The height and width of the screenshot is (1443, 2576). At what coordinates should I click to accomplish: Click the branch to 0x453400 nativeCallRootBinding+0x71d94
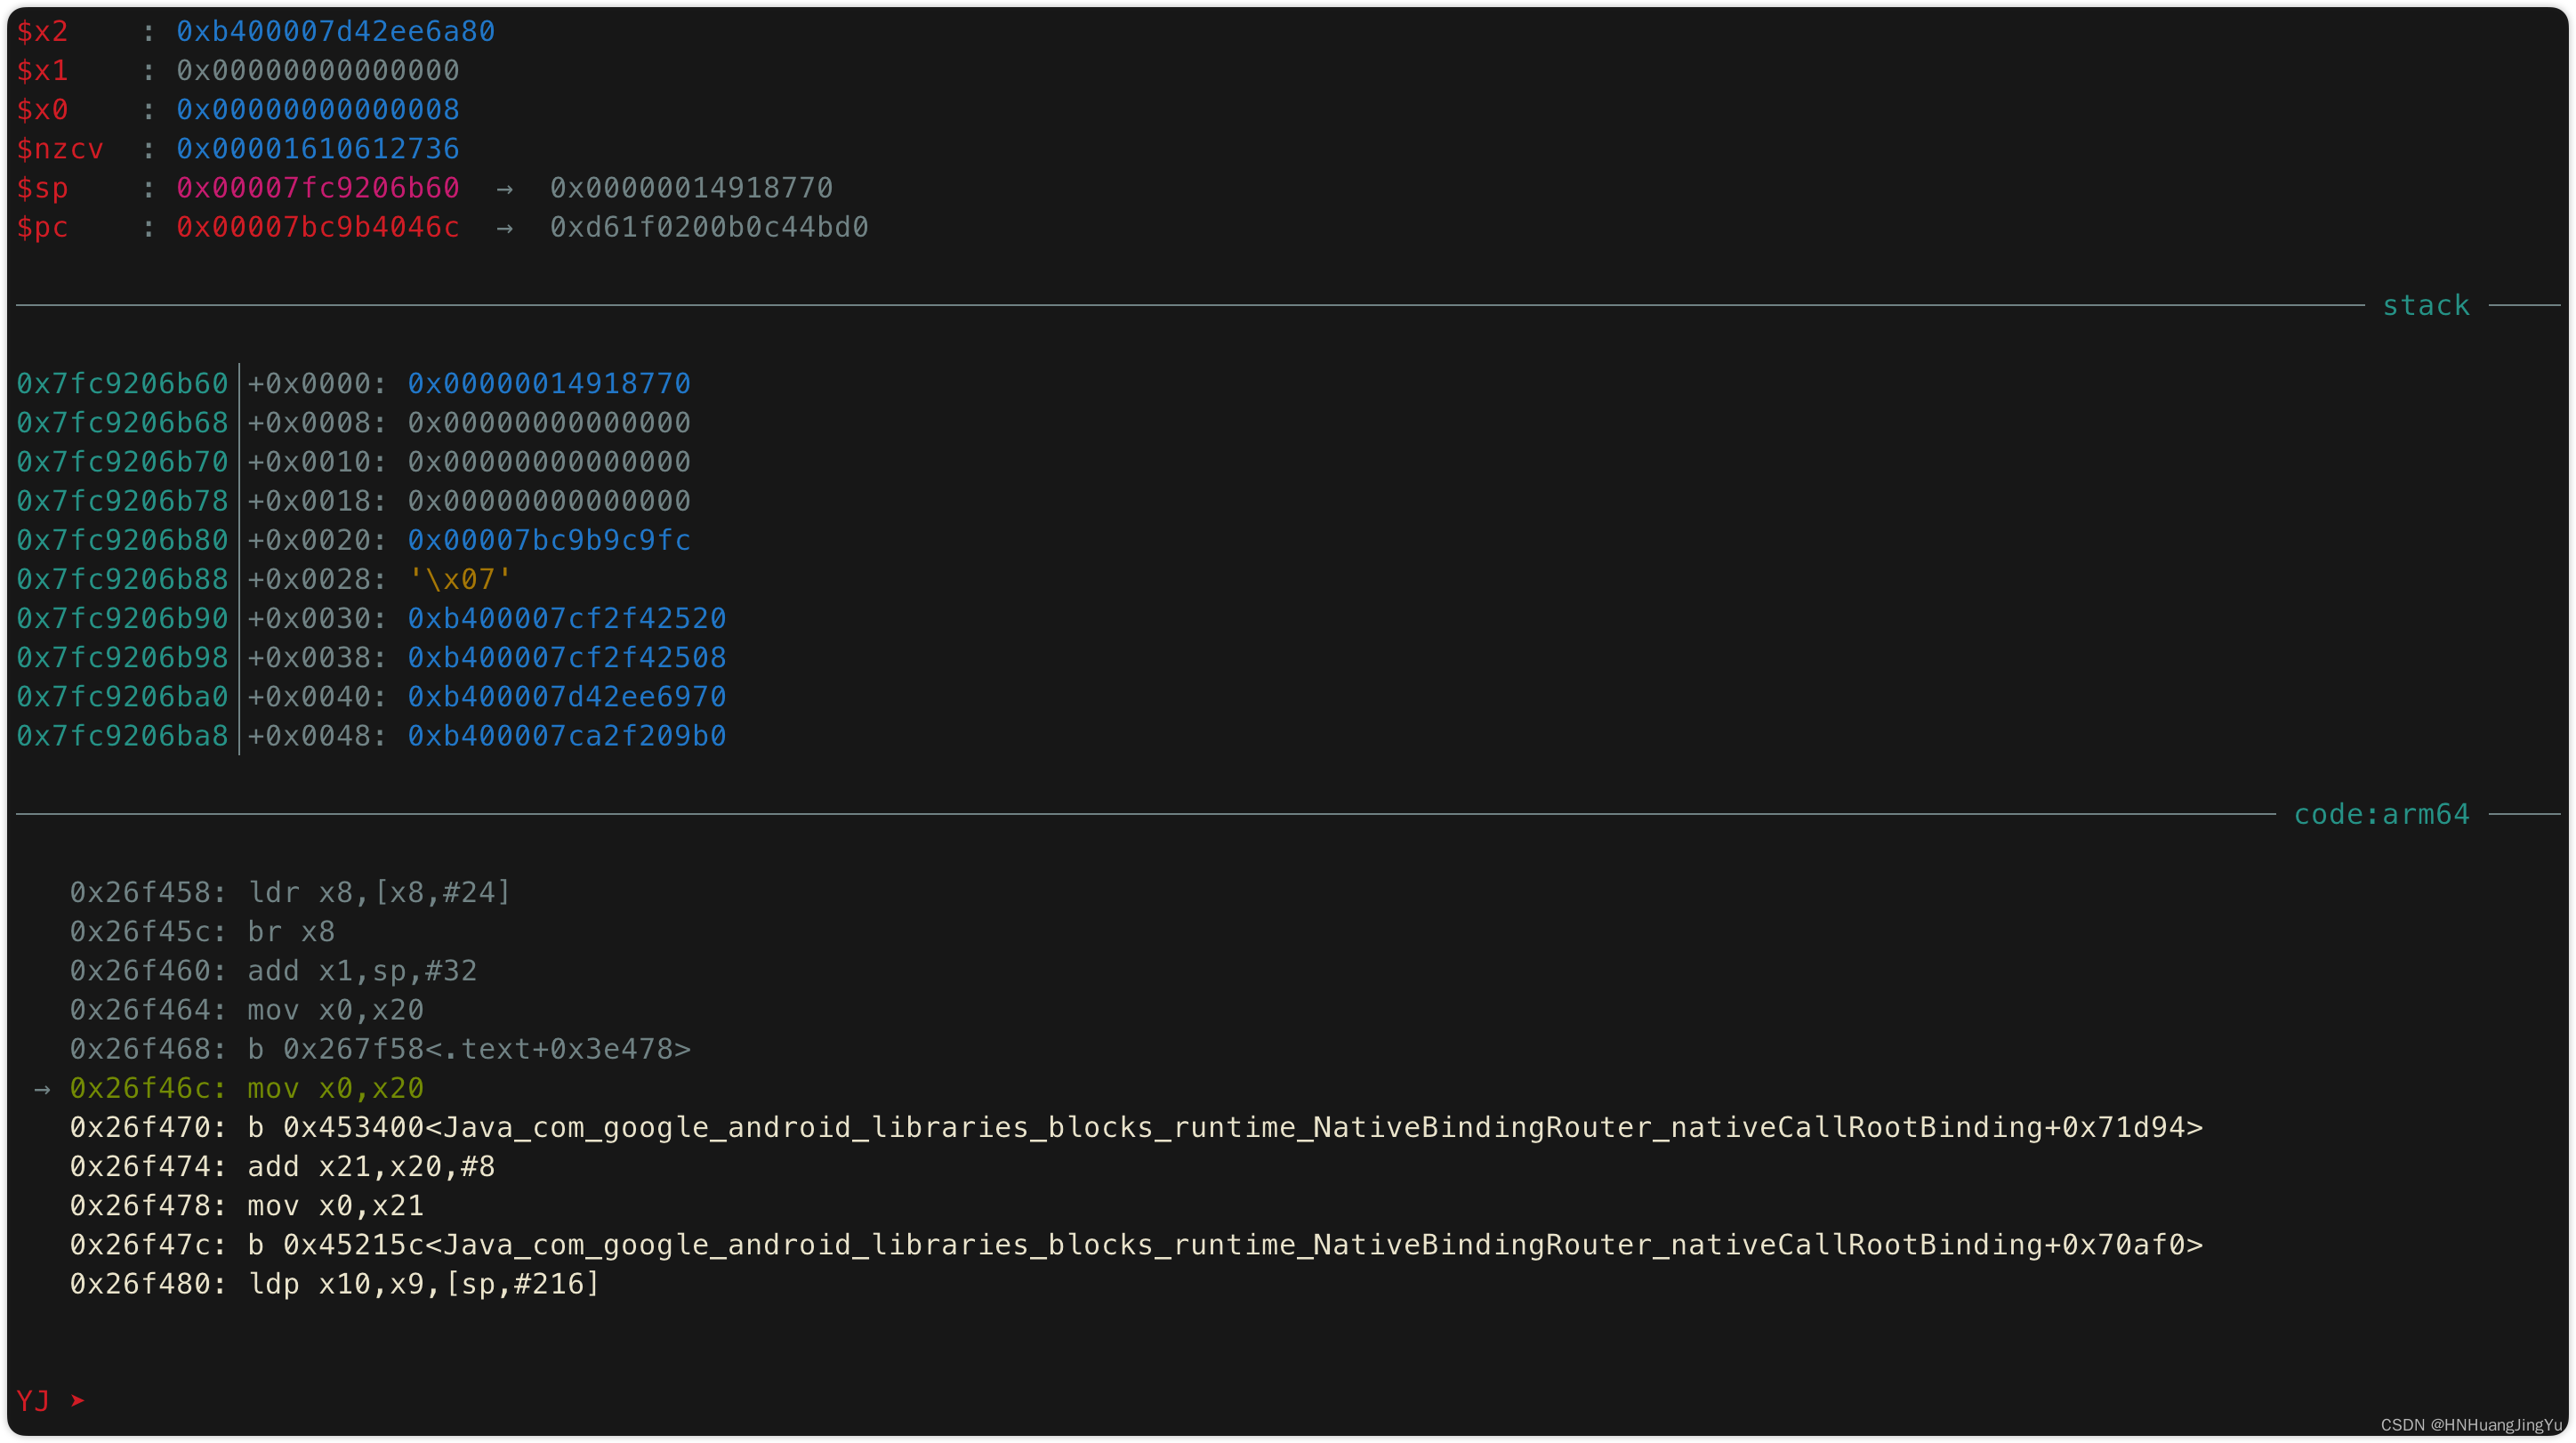(1225, 1127)
